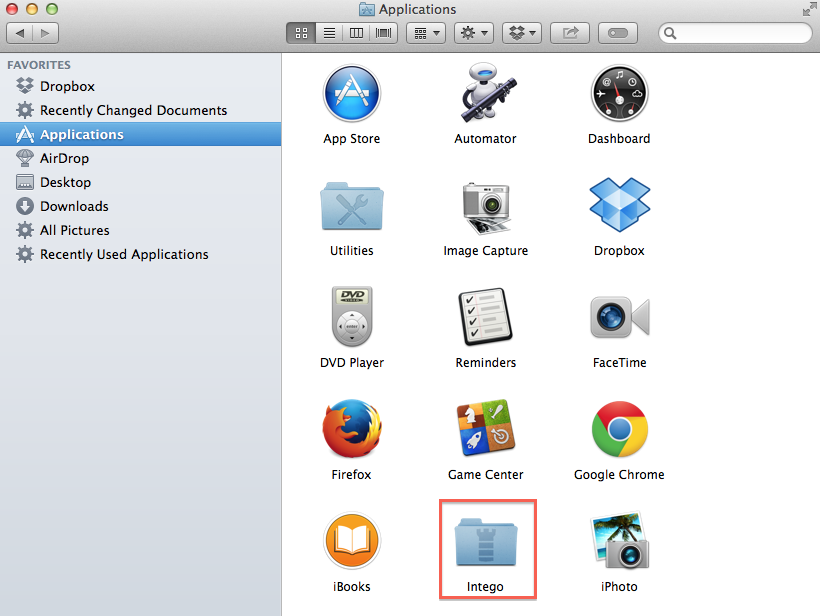Click the Intego label text
This screenshot has width=820, height=616.
(x=485, y=587)
